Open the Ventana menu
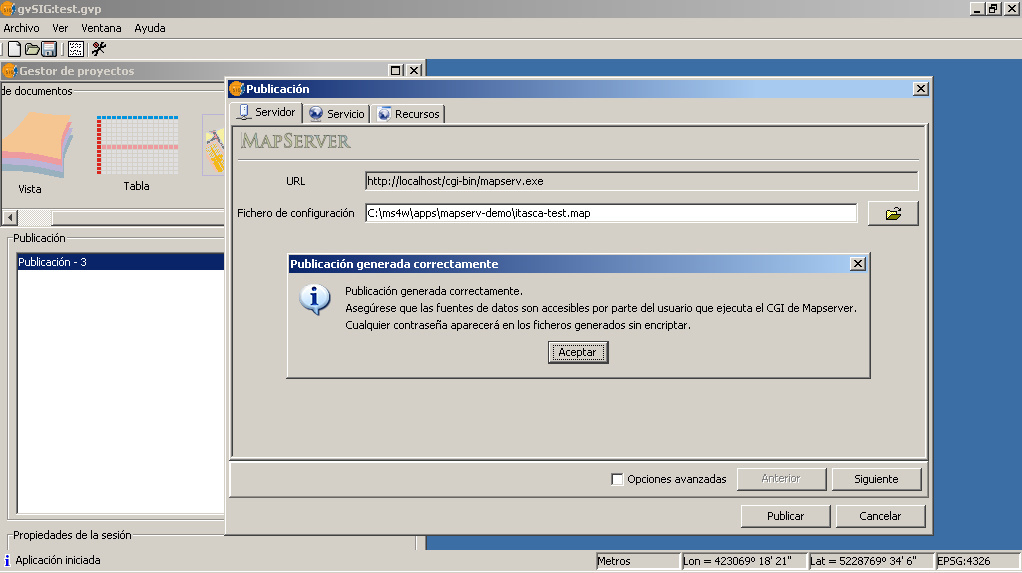The width and height of the screenshot is (1022, 573). [x=101, y=28]
